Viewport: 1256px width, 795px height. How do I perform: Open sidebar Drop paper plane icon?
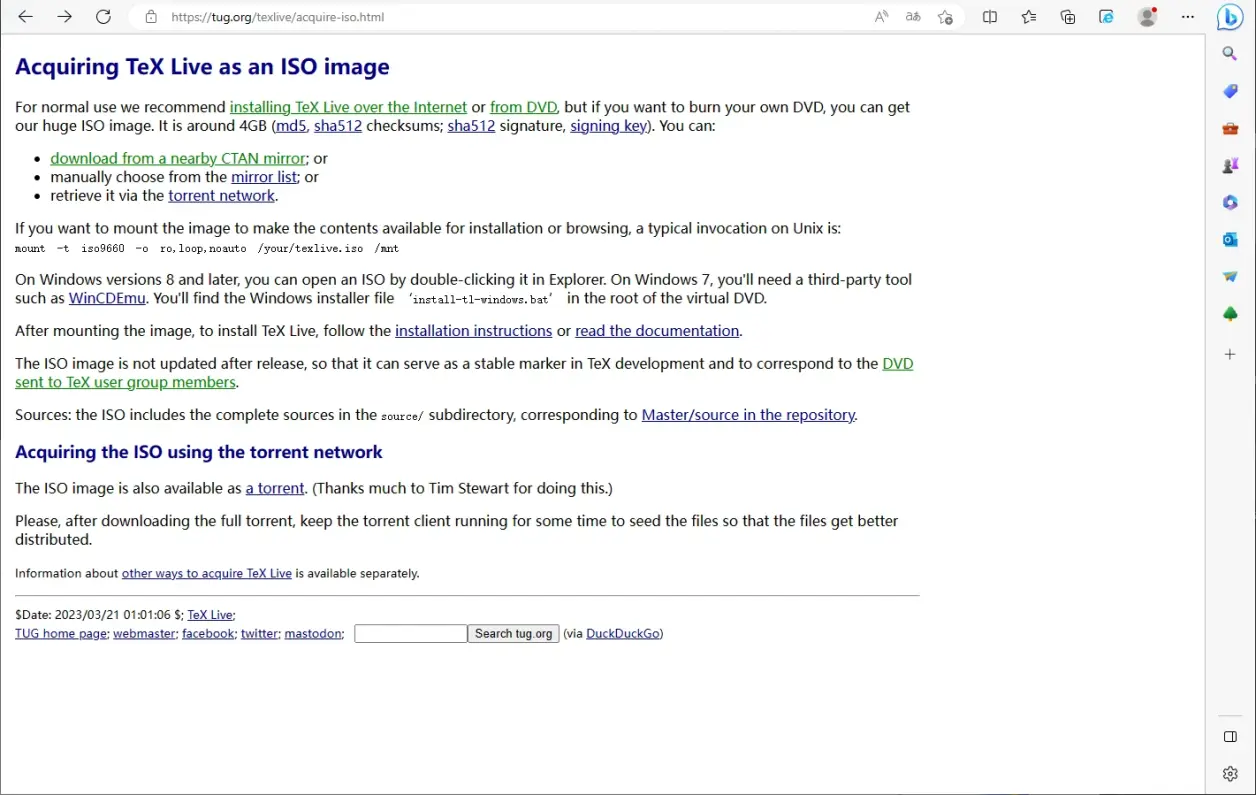pyautogui.click(x=1230, y=277)
